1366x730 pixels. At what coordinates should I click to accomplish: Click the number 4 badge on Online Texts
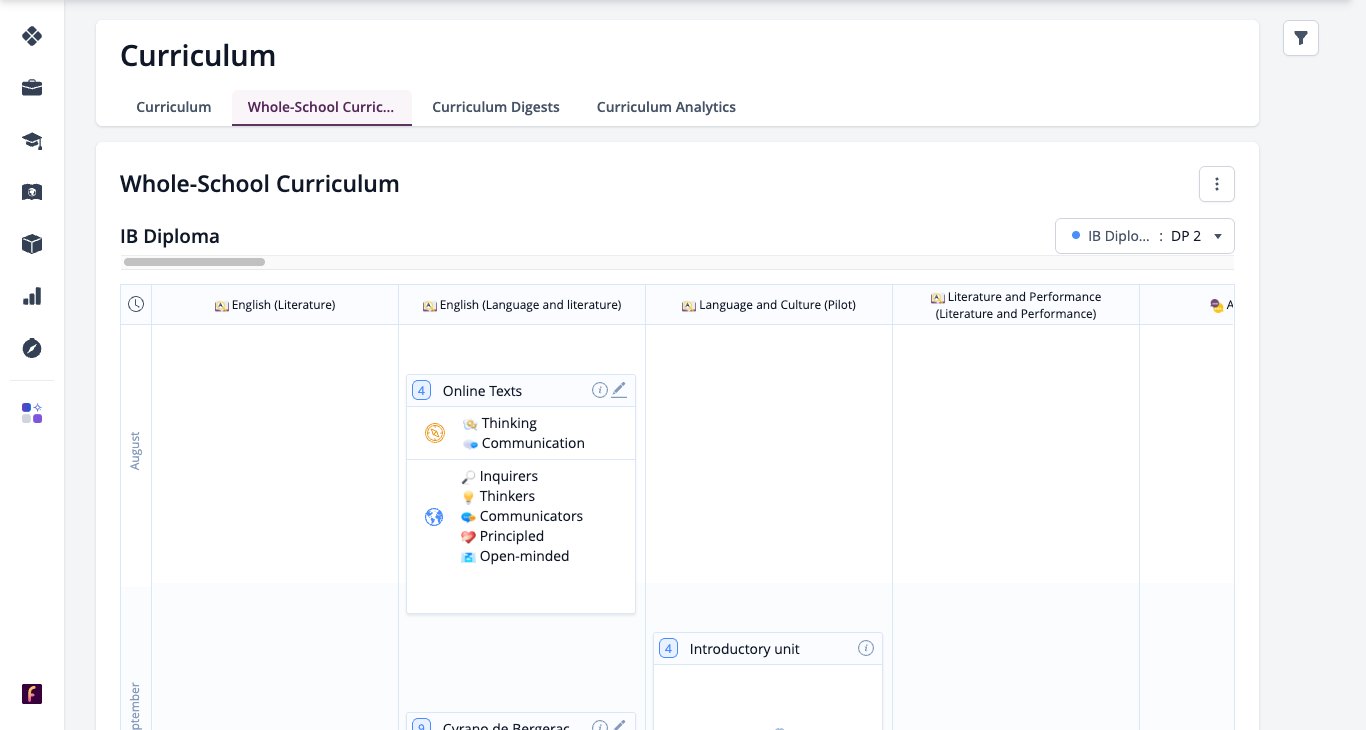tap(422, 390)
